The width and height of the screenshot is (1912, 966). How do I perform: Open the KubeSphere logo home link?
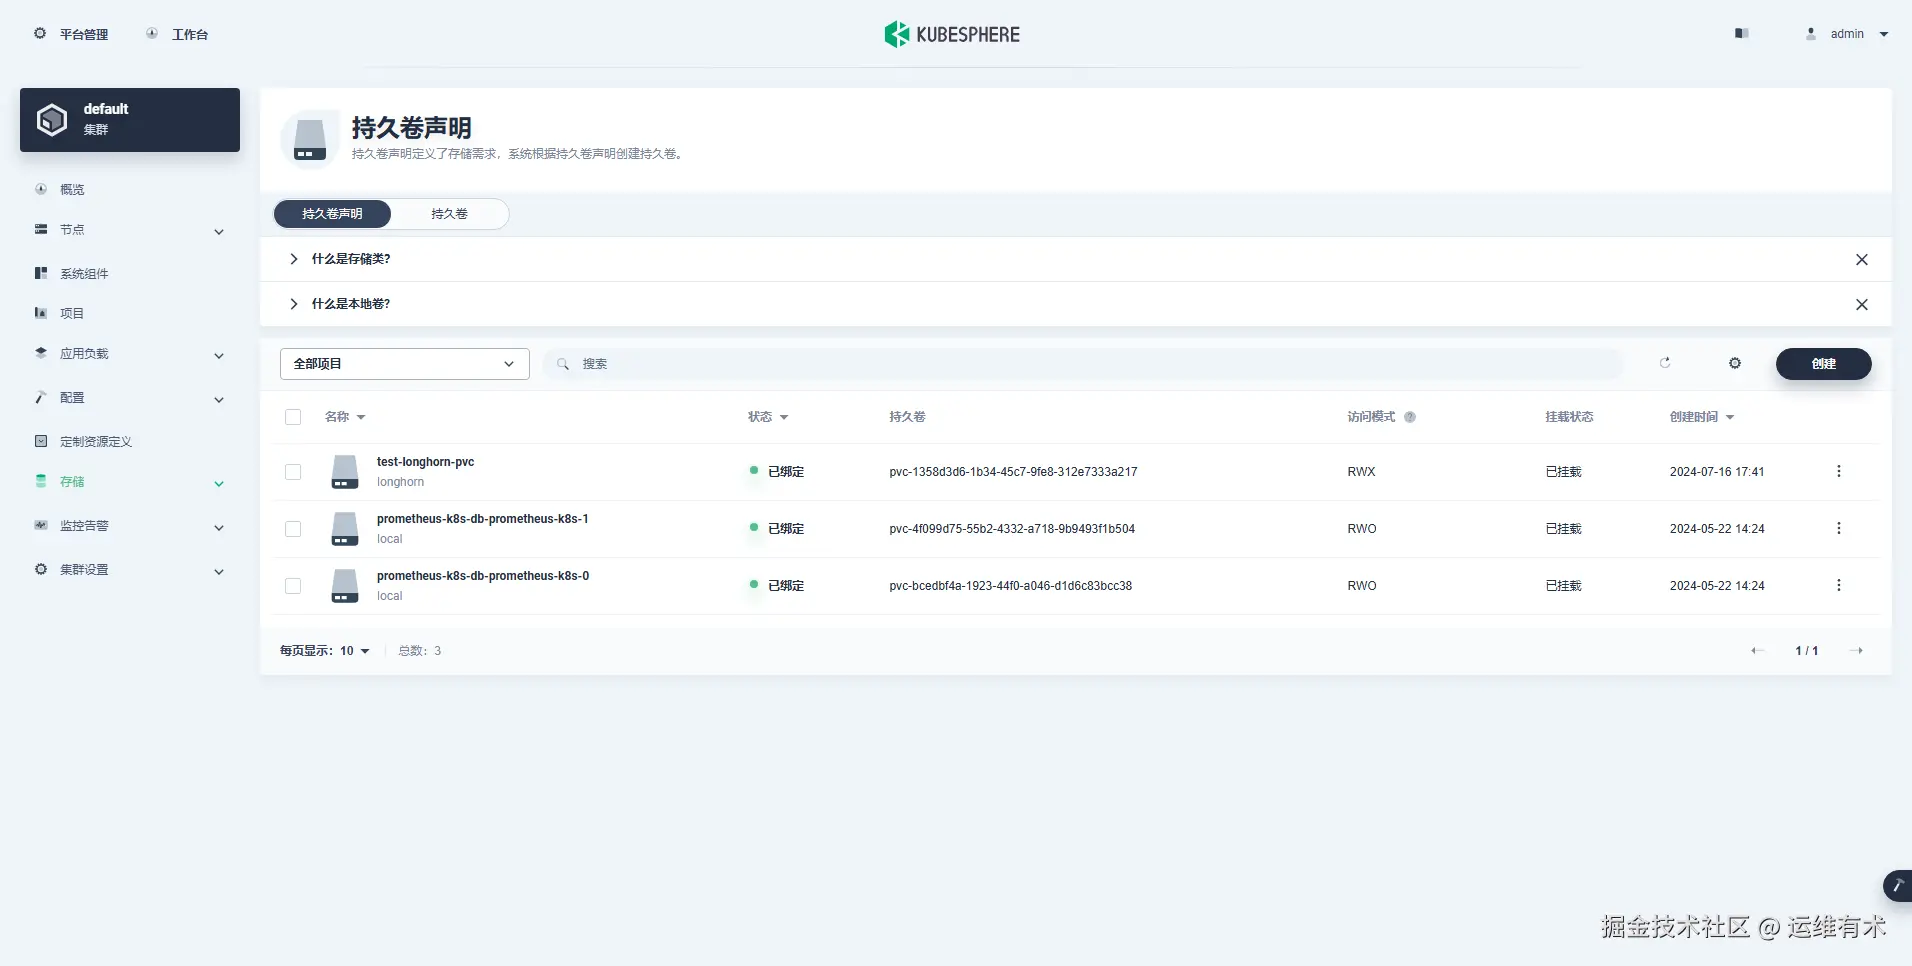coord(952,34)
